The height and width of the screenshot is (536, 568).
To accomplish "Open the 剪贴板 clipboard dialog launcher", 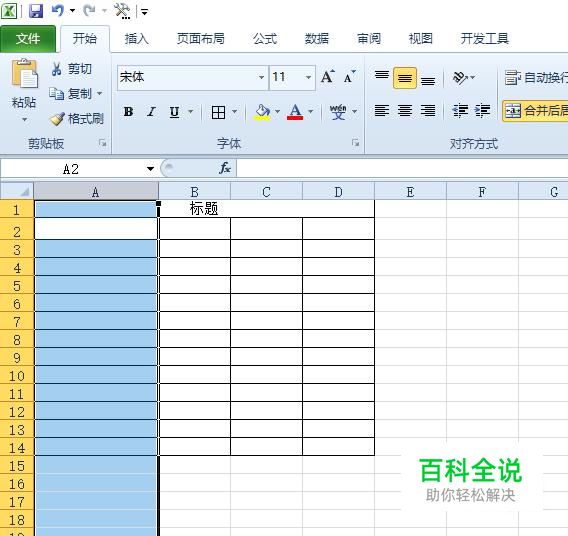I will pos(103,143).
